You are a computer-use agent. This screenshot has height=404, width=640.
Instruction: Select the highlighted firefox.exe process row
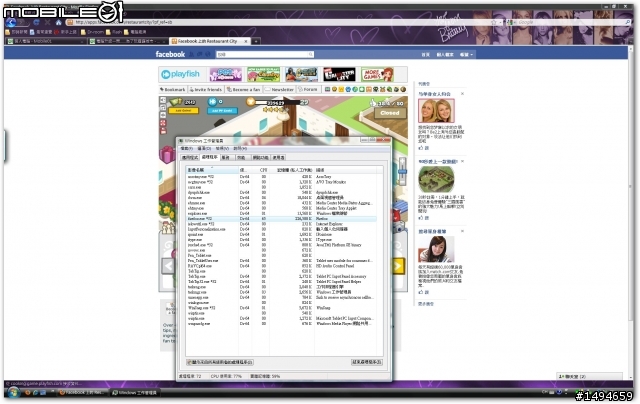(x=282, y=219)
